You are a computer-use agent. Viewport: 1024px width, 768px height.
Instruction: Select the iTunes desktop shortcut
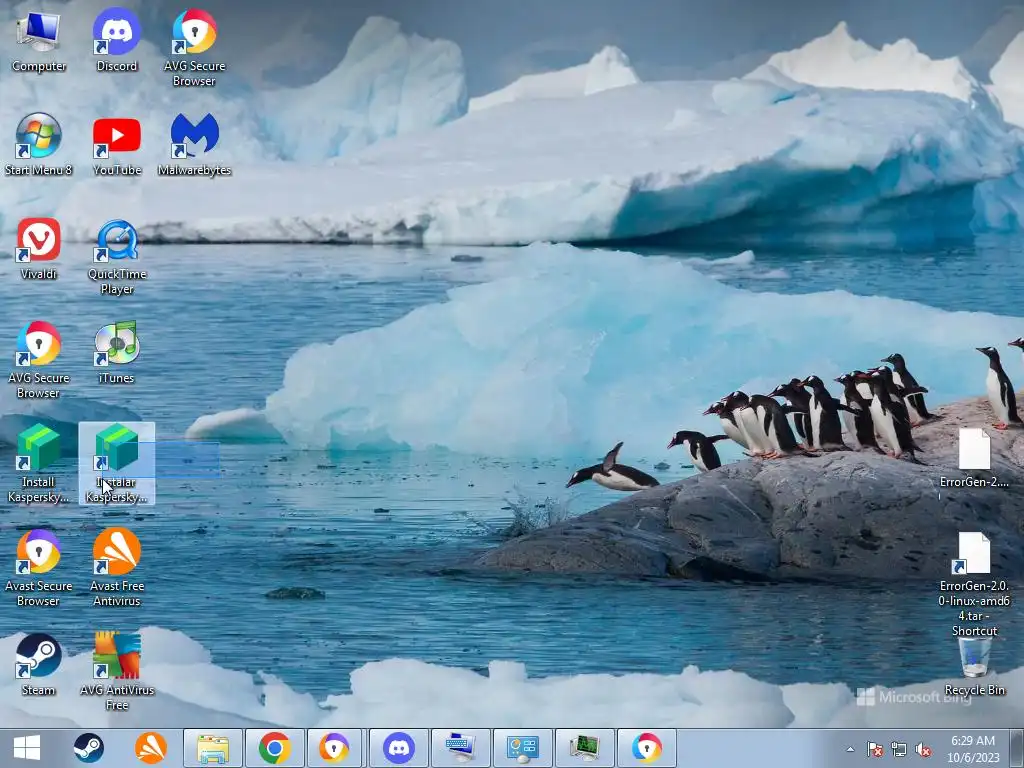click(x=116, y=353)
